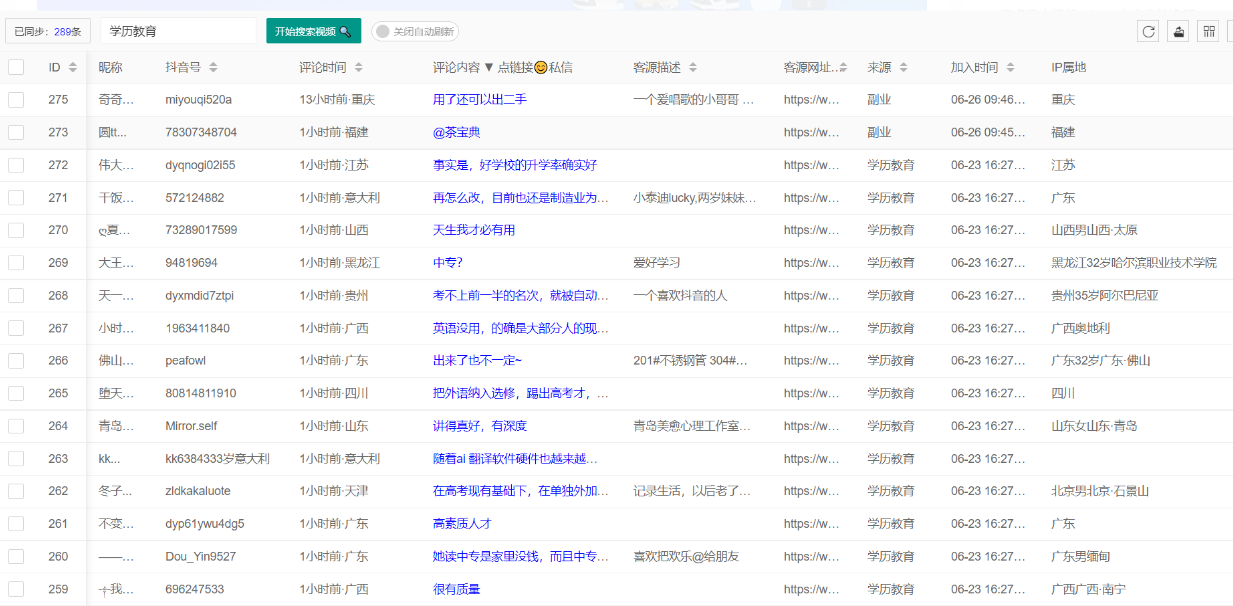The height and width of the screenshot is (606, 1233).
Task: Click 客源描述 一个喜欢抖音的人 cell
Action: (680, 295)
